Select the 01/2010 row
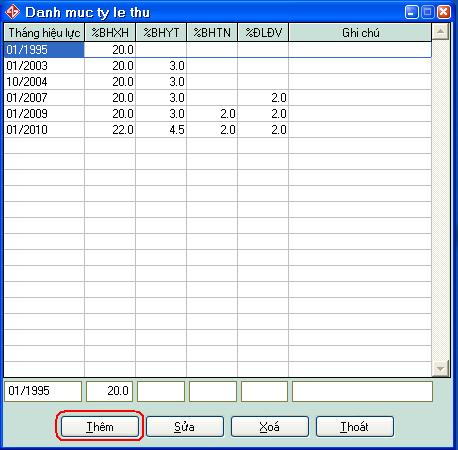The width and height of the screenshot is (458, 450). (x=218, y=130)
